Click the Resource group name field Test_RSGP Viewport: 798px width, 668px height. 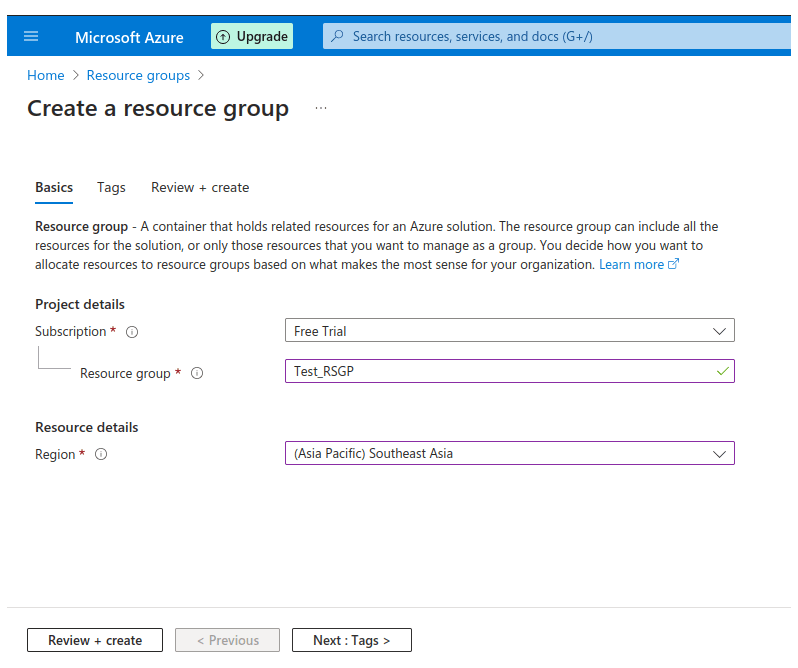tap(509, 371)
